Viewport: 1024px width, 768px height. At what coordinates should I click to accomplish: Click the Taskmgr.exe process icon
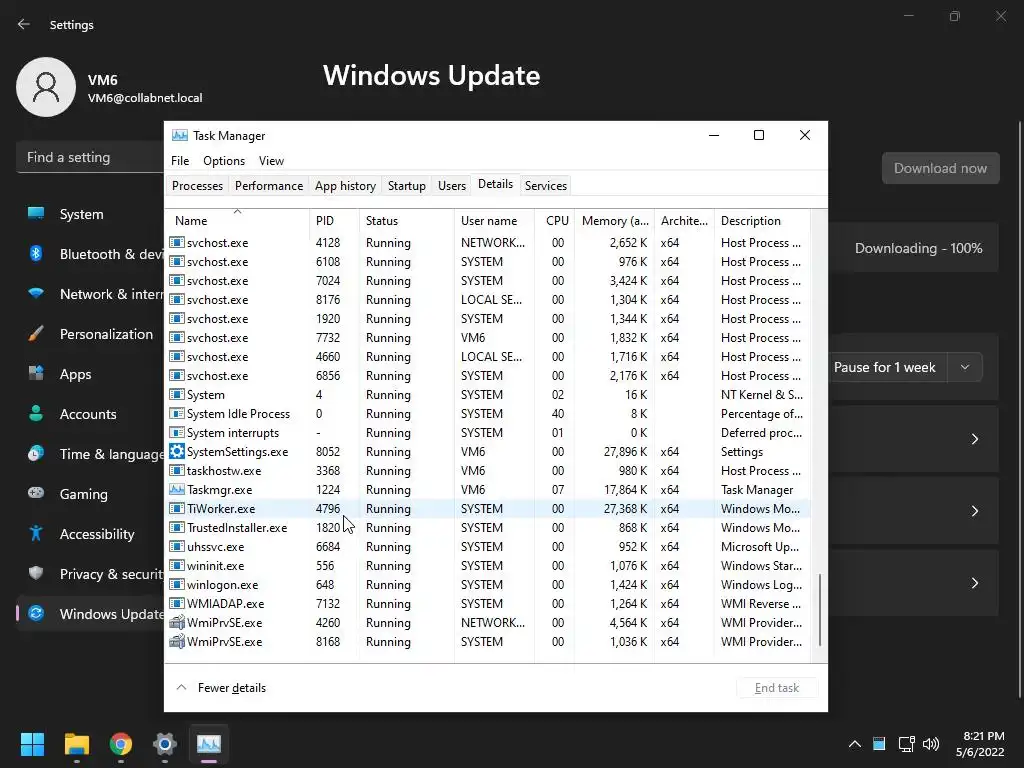pyautogui.click(x=177, y=489)
